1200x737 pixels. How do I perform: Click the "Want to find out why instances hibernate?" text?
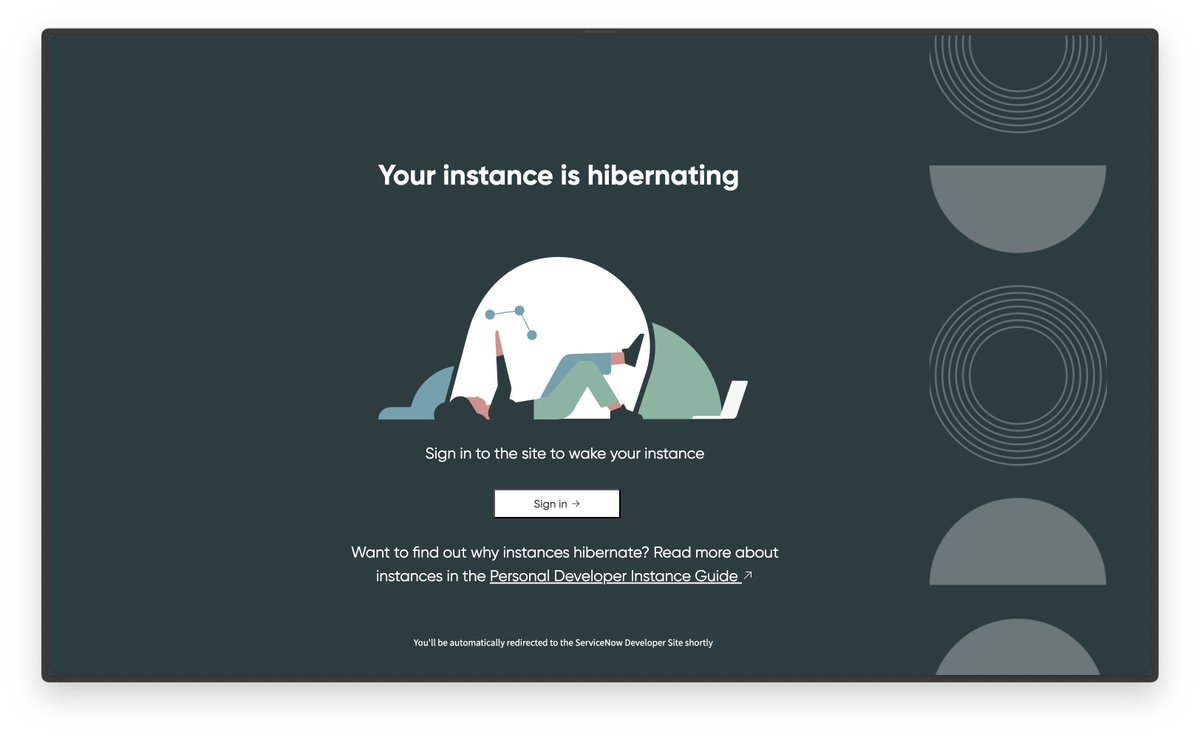point(500,552)
